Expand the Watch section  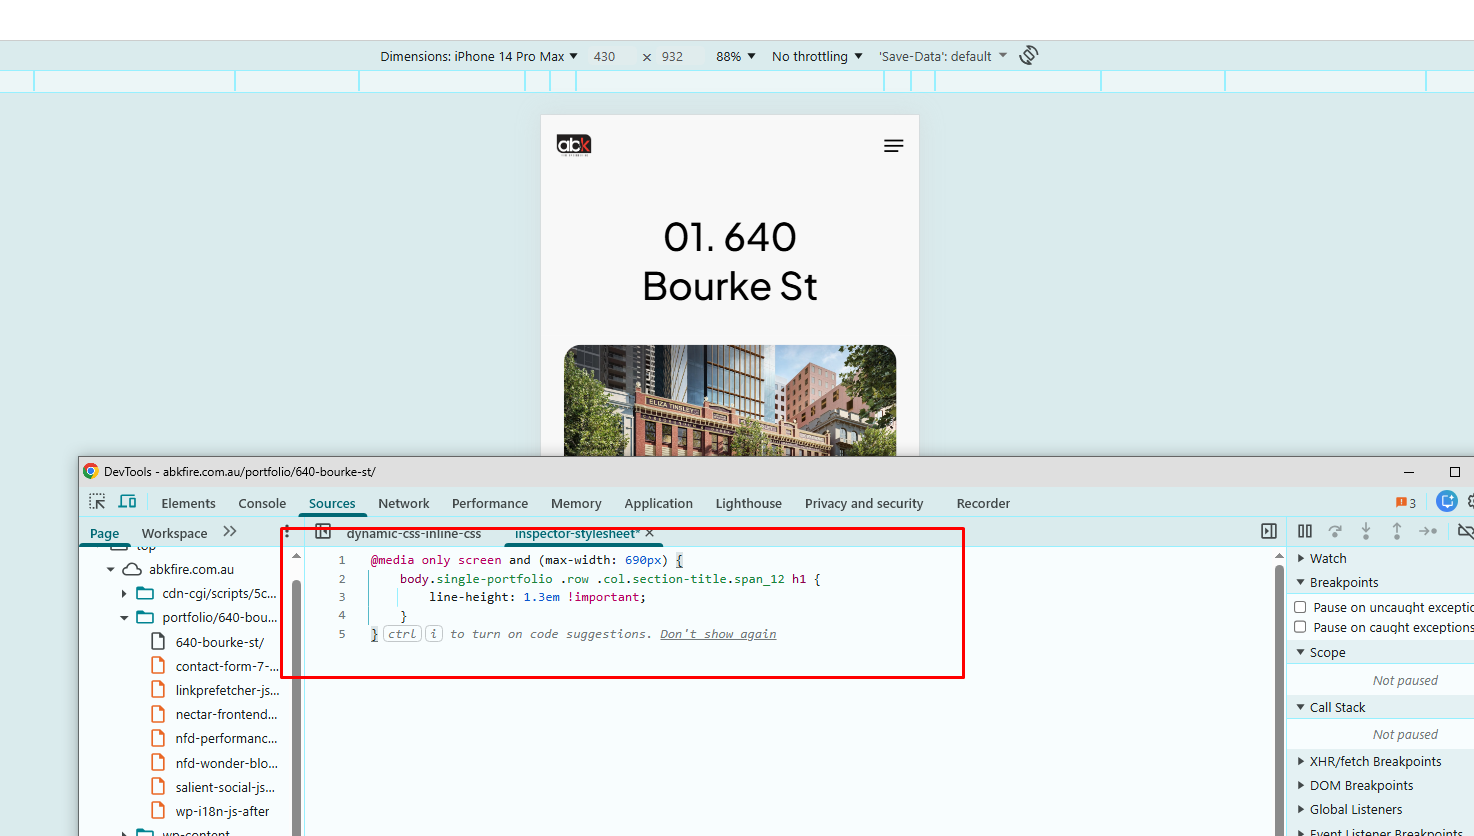pos(1327,558)
